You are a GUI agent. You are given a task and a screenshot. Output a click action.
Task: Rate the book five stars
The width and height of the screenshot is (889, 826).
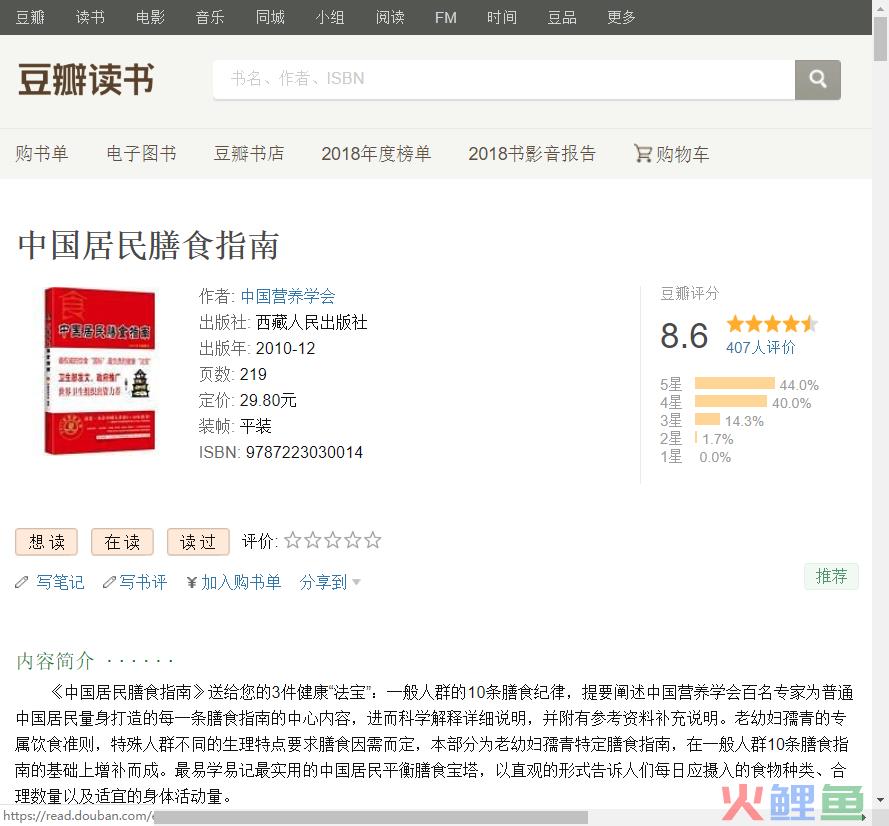372,540
